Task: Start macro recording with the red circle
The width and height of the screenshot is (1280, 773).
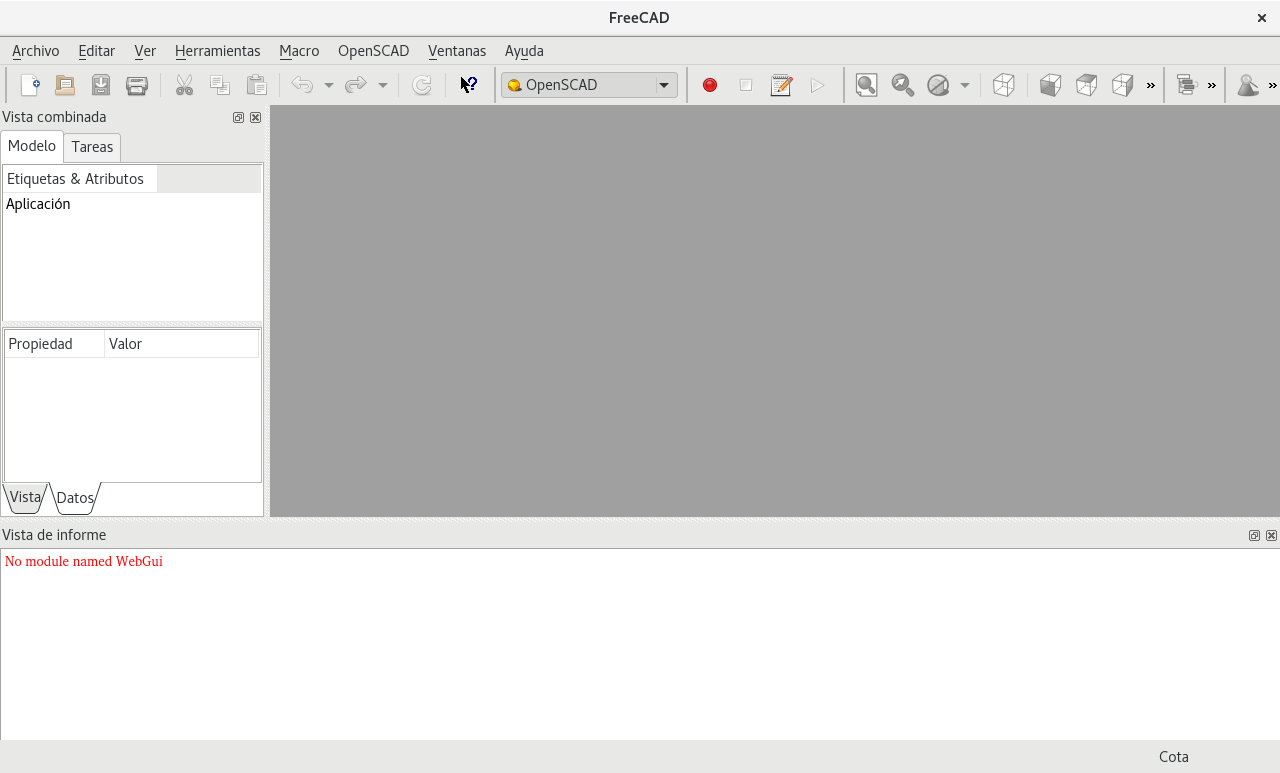Action: tap(710, 85)
